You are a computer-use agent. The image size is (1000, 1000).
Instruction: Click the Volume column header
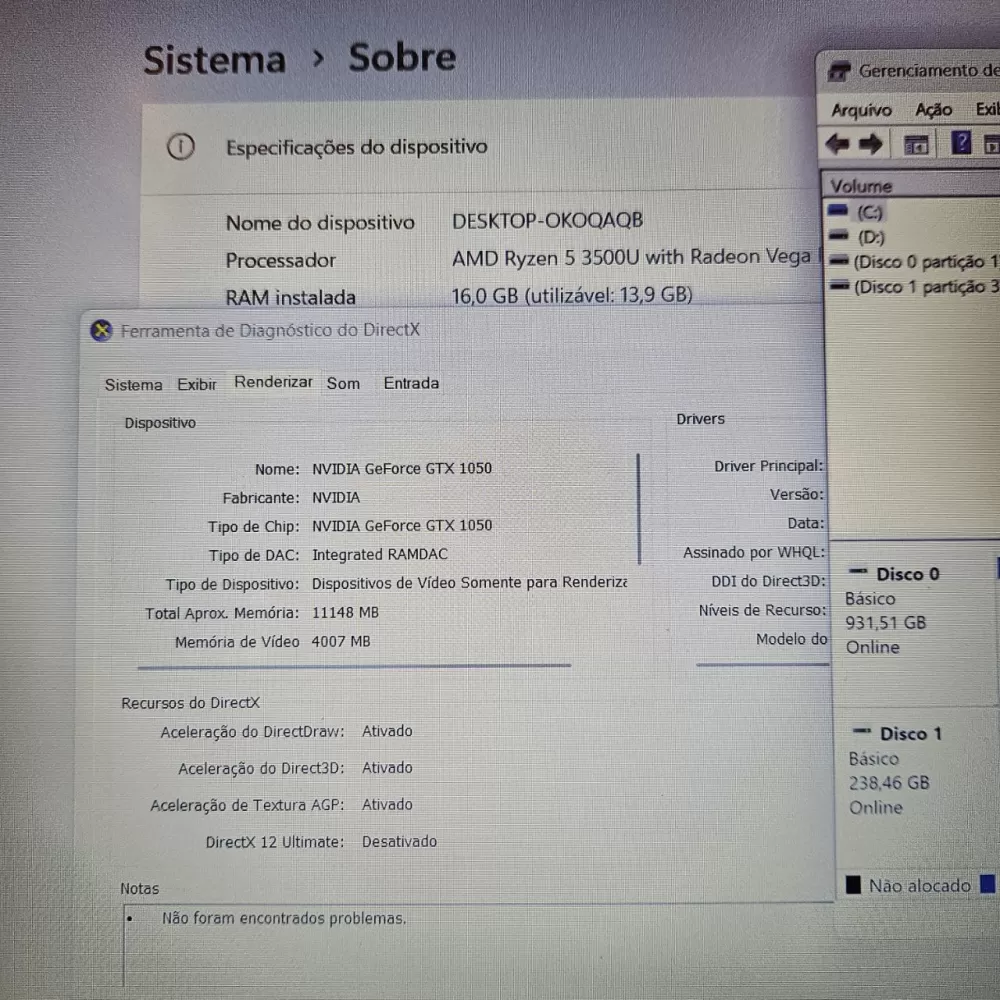pyautogui.click(x=860, y=186)
